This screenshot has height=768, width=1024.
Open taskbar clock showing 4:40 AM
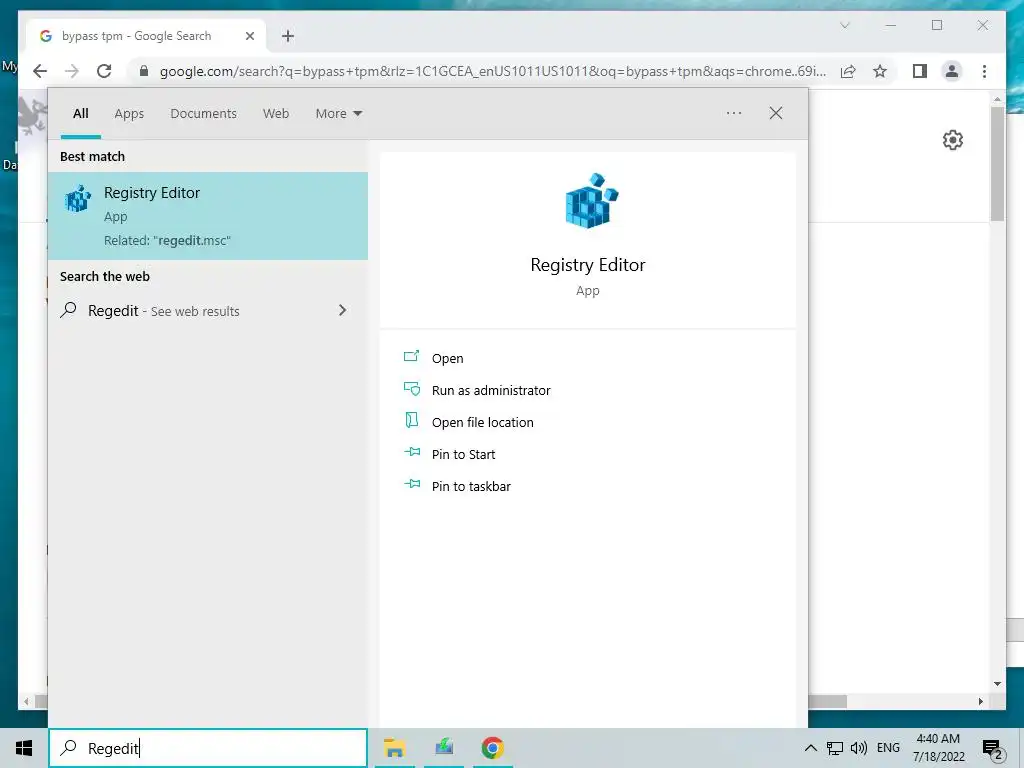click(x=938, y=748)
